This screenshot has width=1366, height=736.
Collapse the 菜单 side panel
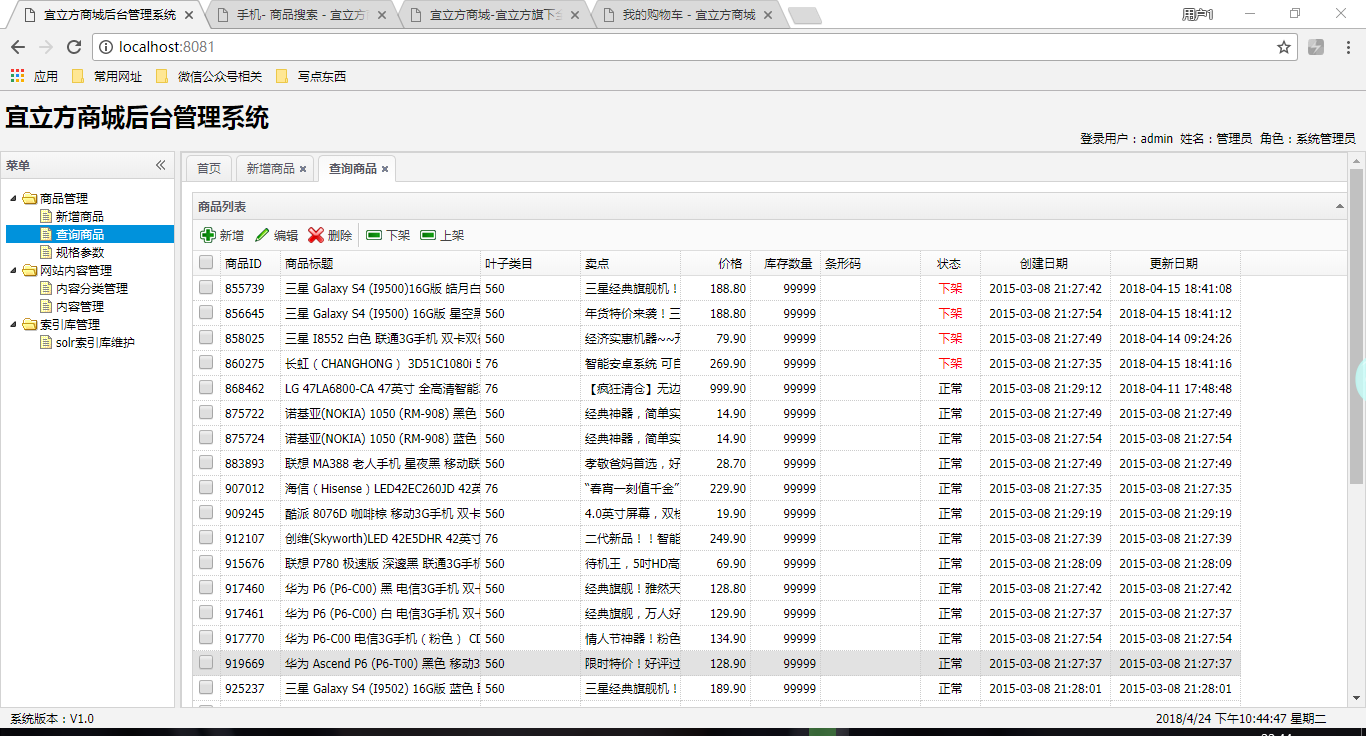point(160,166)
